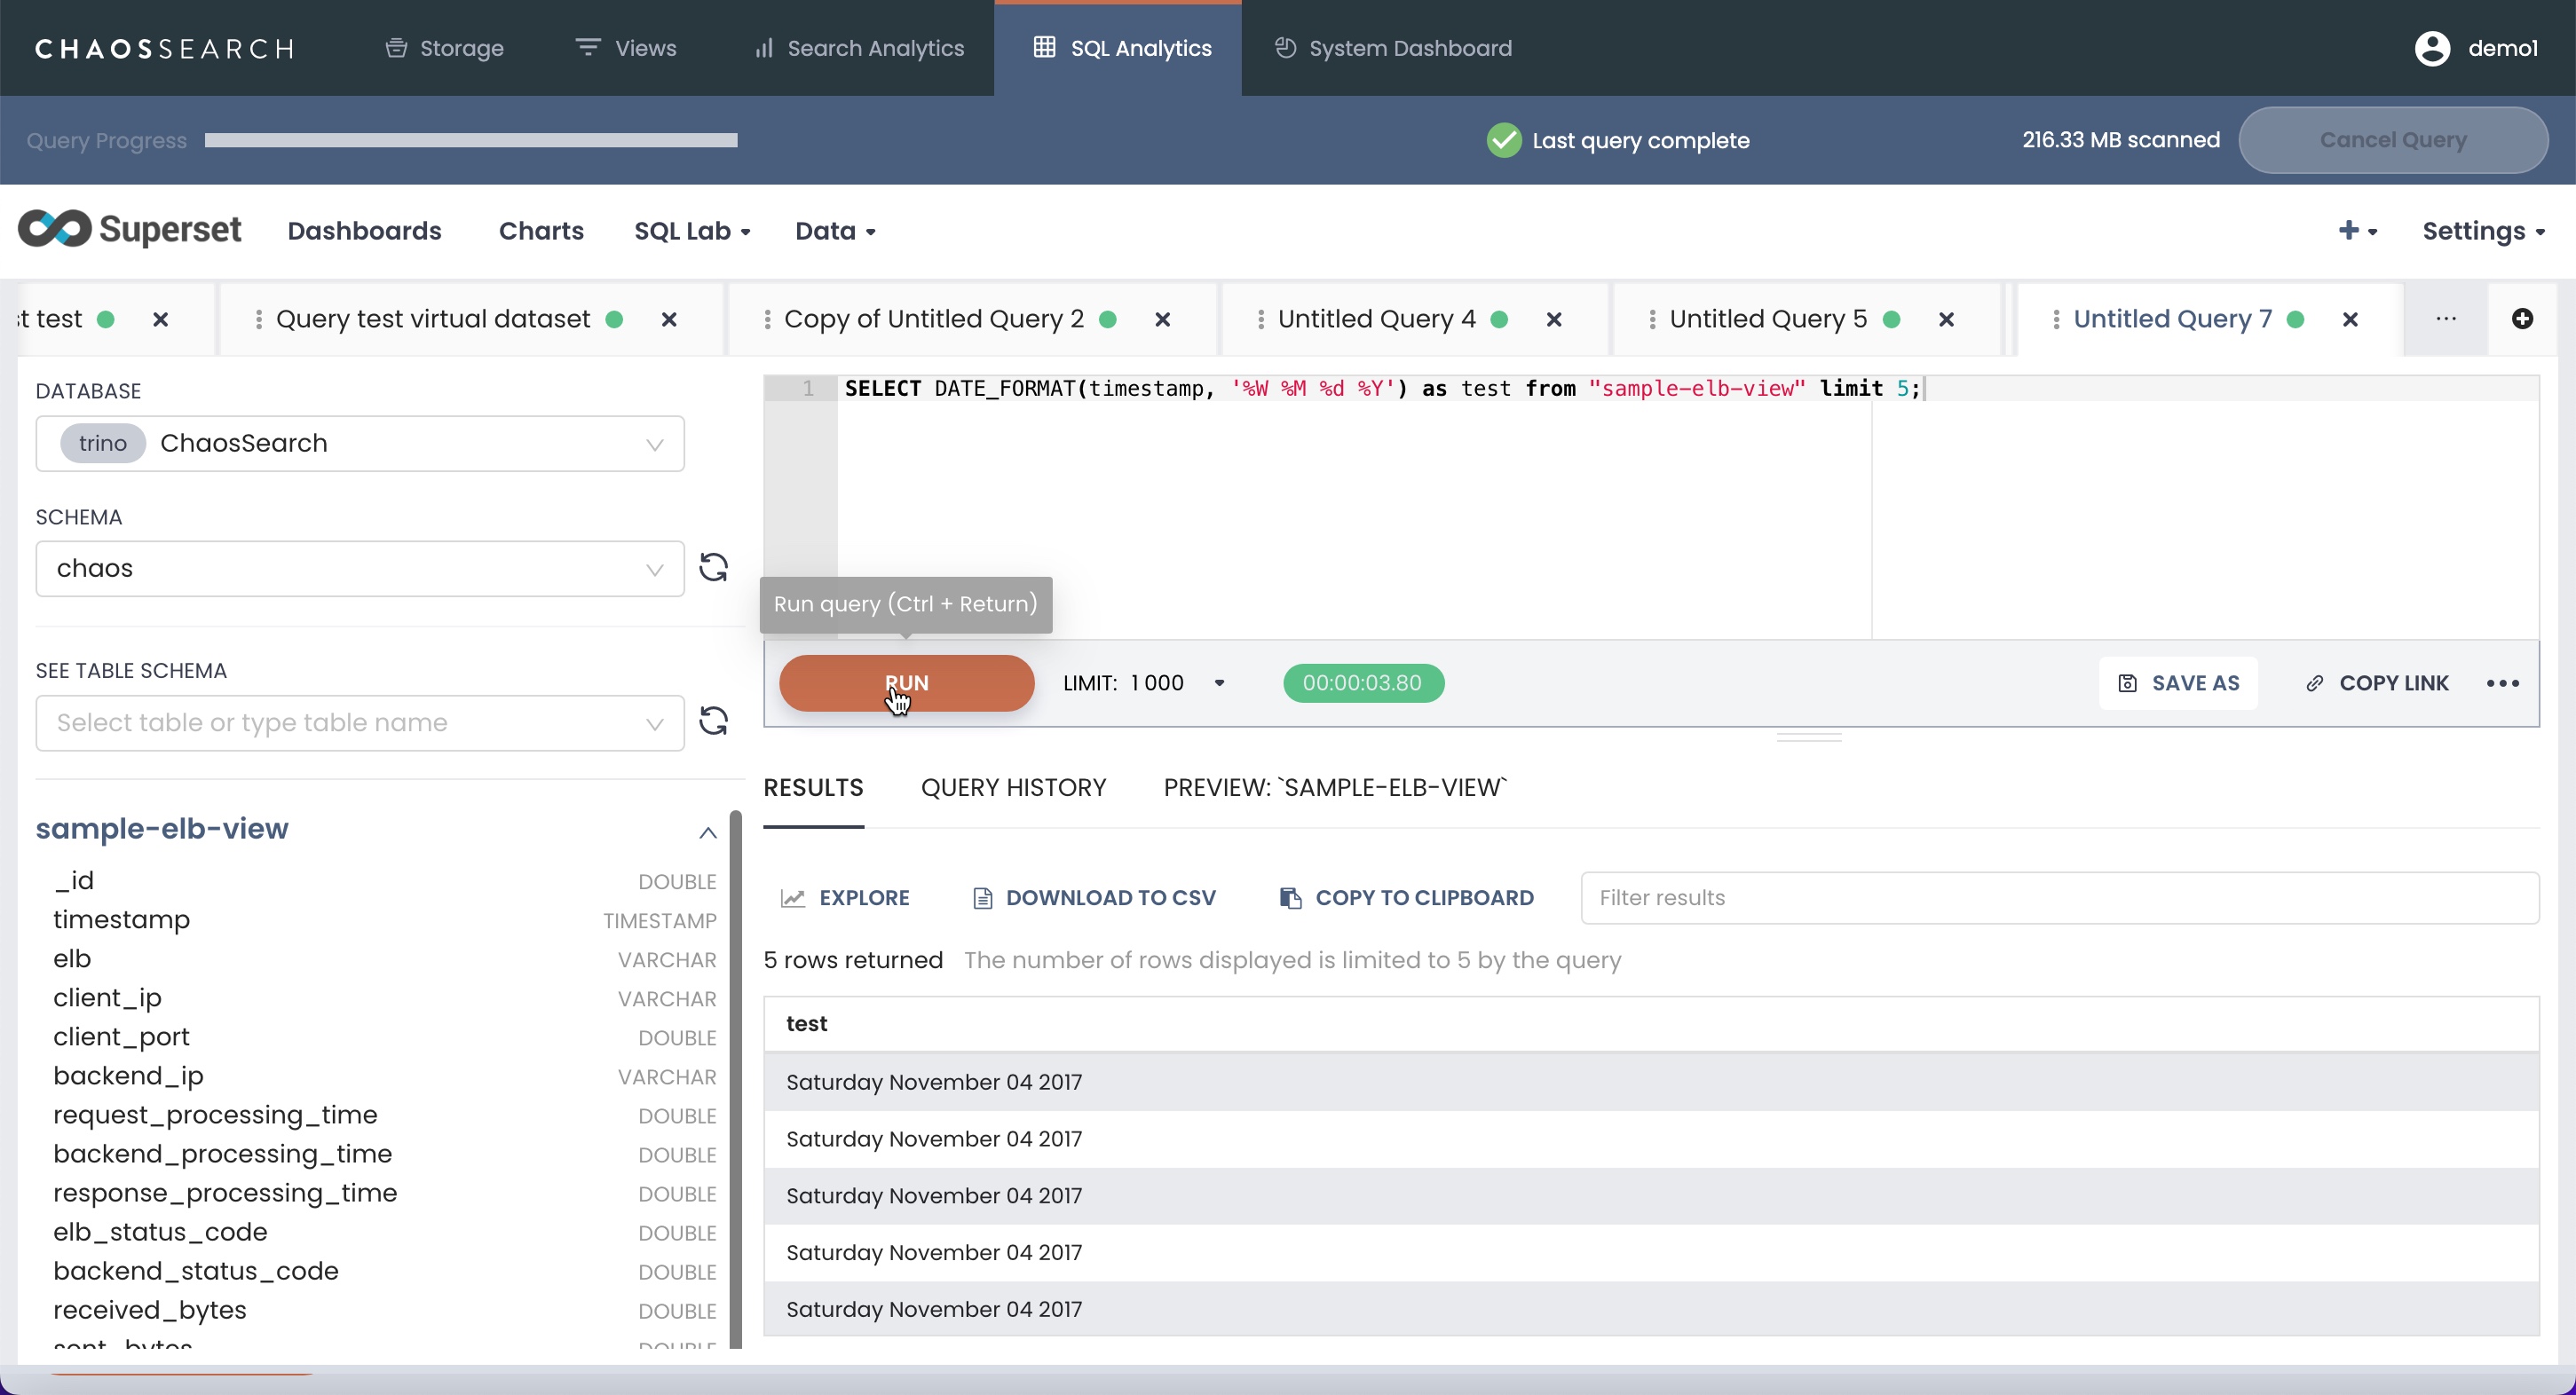Collapse the sample-elb-view table schema
This screenshot has height=1395, width=2576.
[x=707, y=832]
